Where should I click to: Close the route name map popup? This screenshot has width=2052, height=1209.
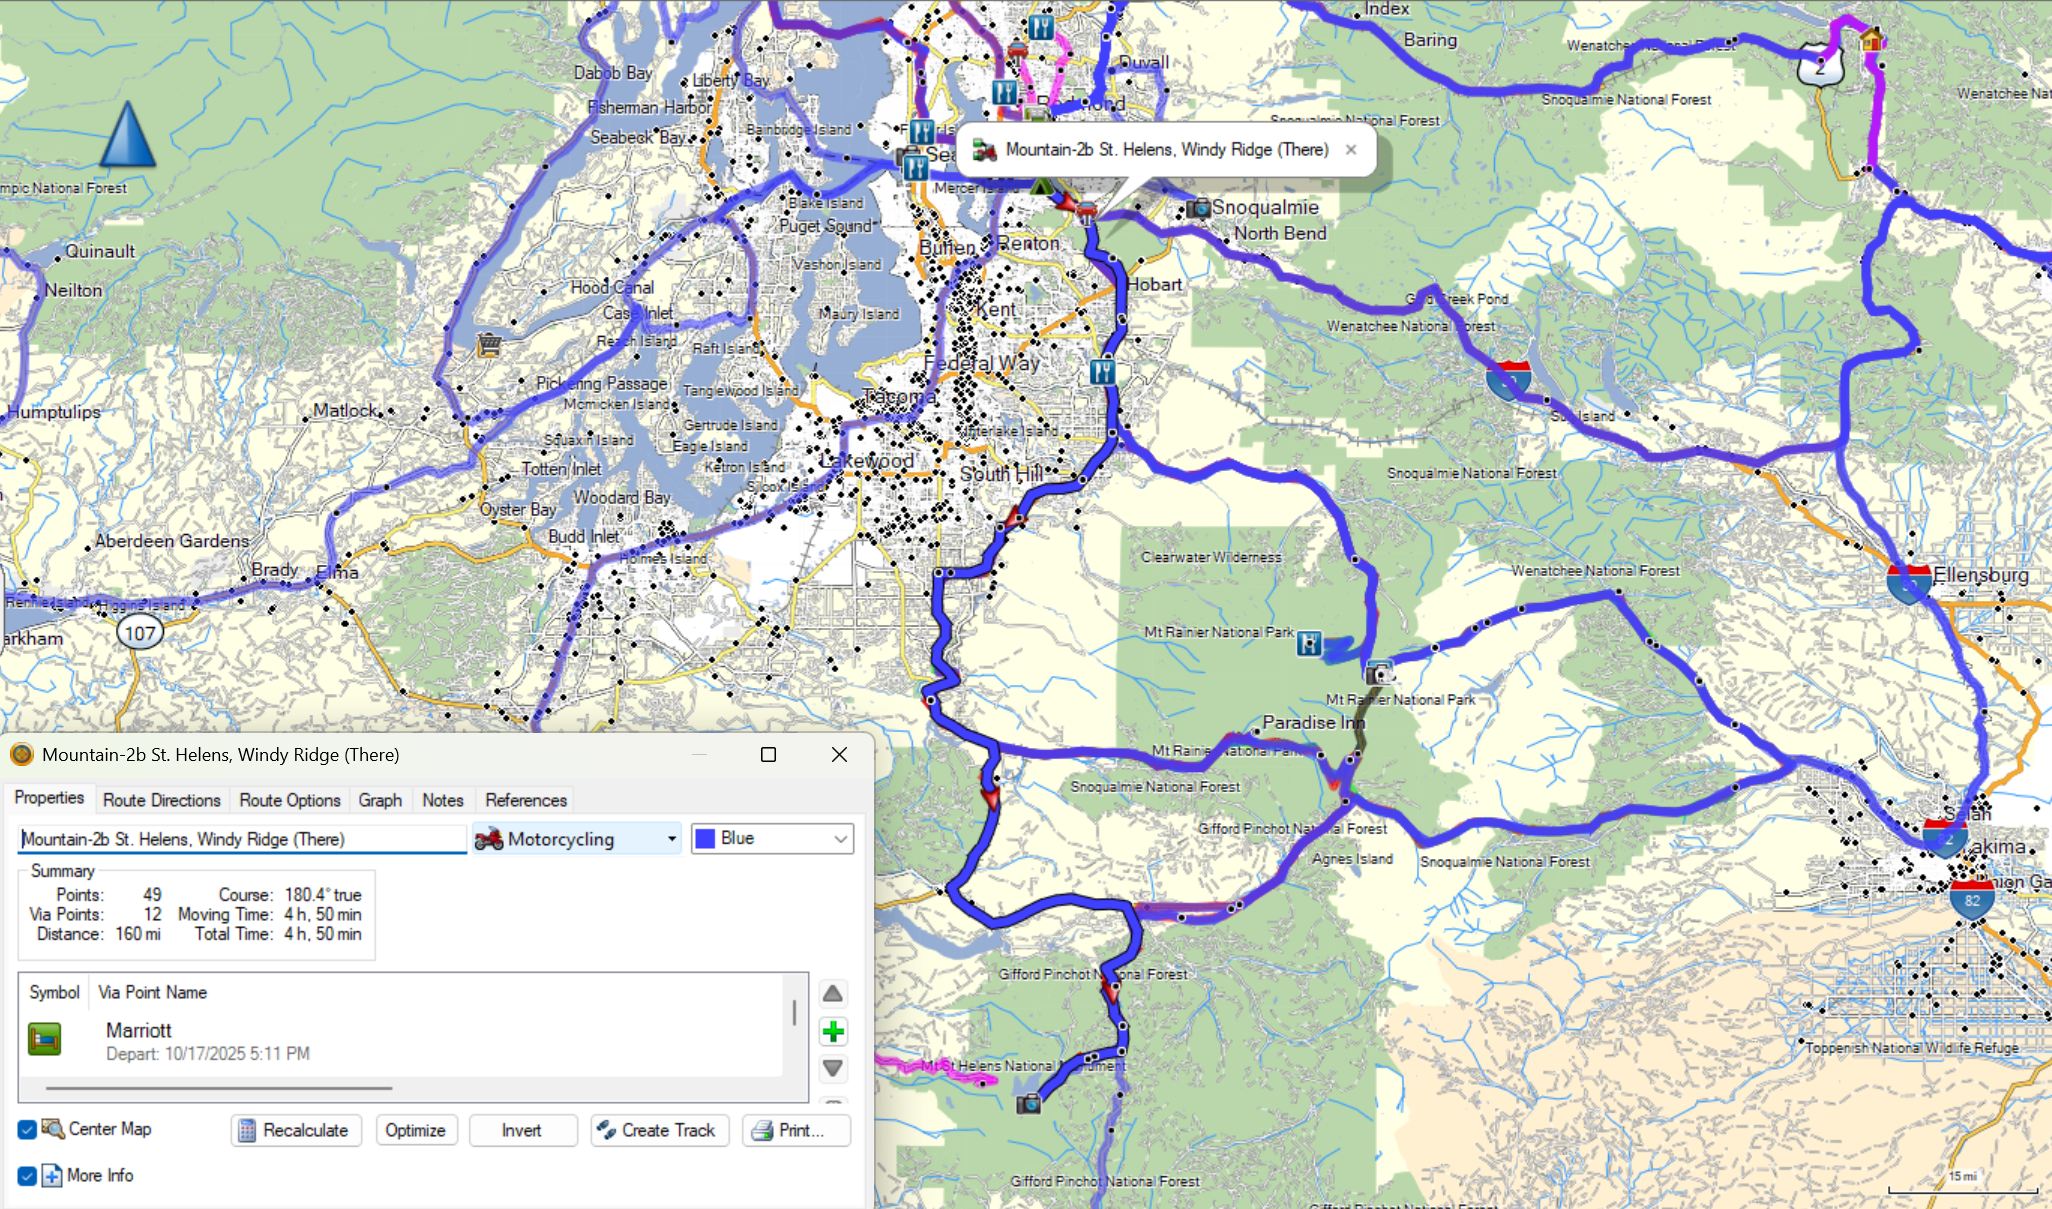tap(1351, 150)
